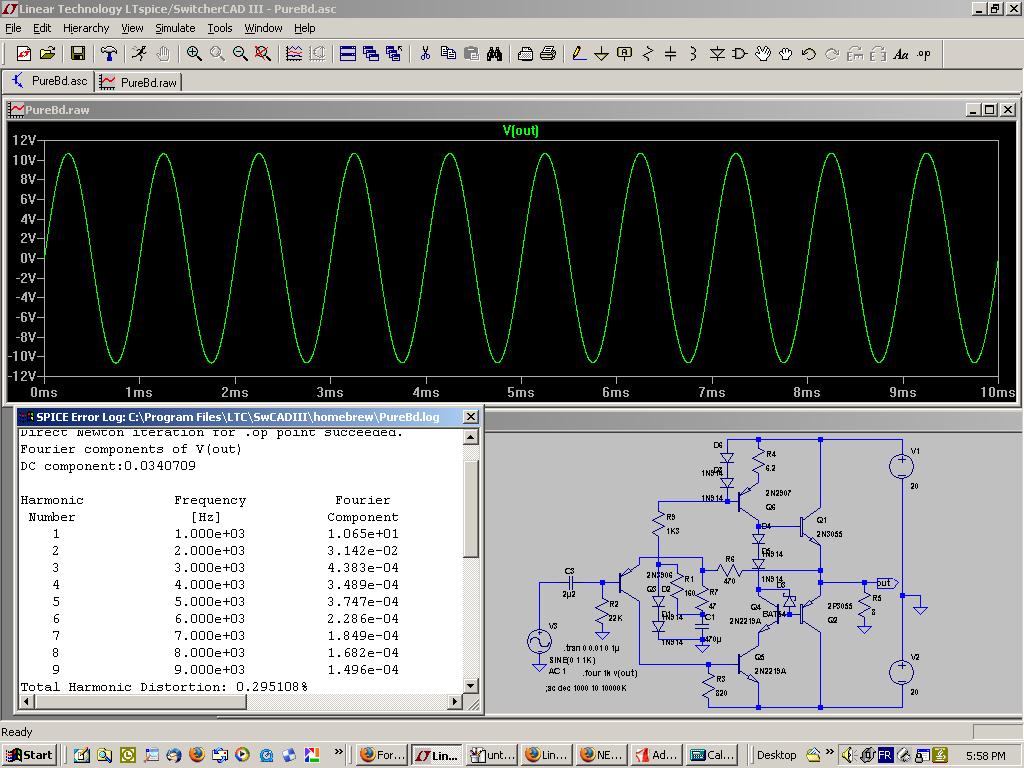Image resolution: width=1024 pixels, height=768 pixels.
Task: Click the Zoom In magnifier icon
Action: point(194,54)
